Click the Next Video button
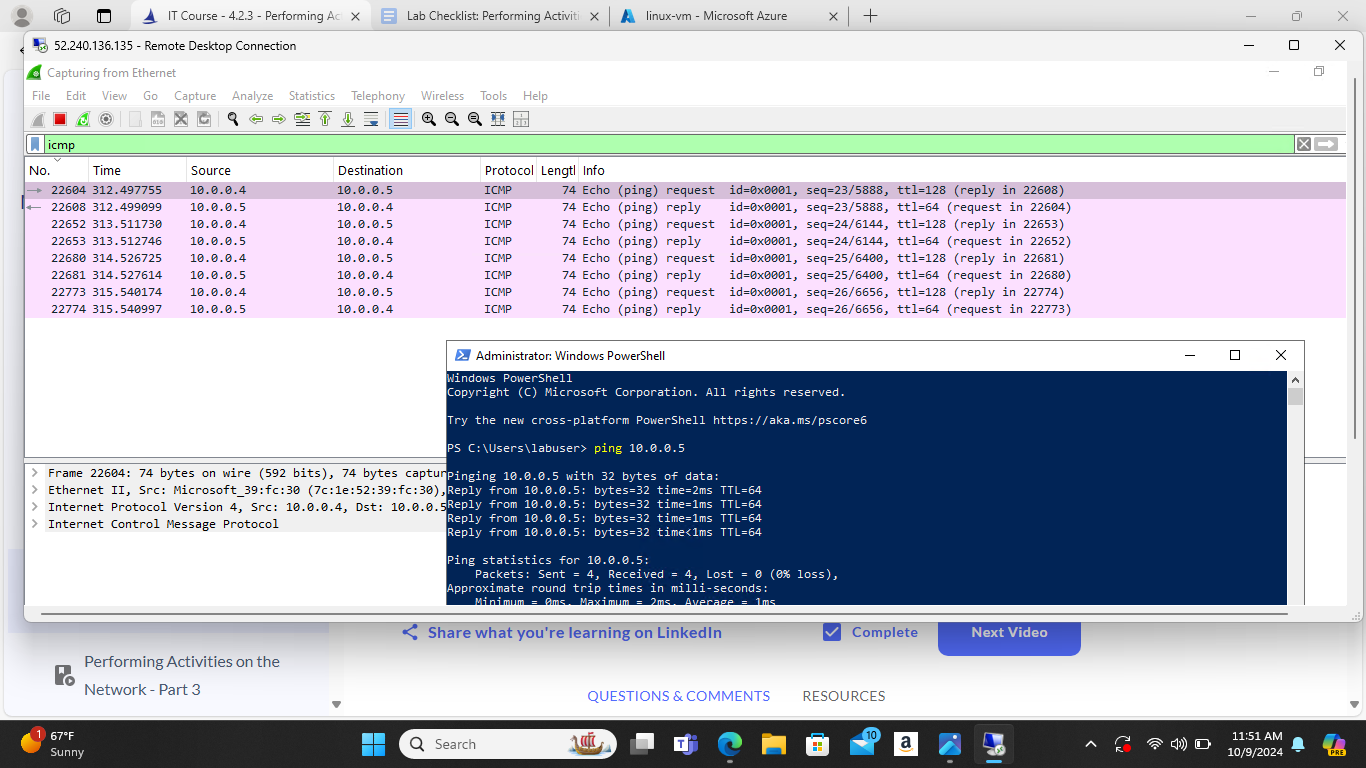Image resolution: width=1366 pixels, height=768 pixels. tap(1008, 632)
